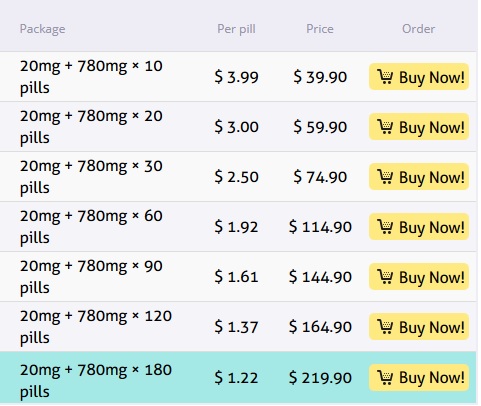Buy Now for the $114.90 package
Image resolution: width=481 pixels, height=406 pixels.
click(419, 227)
